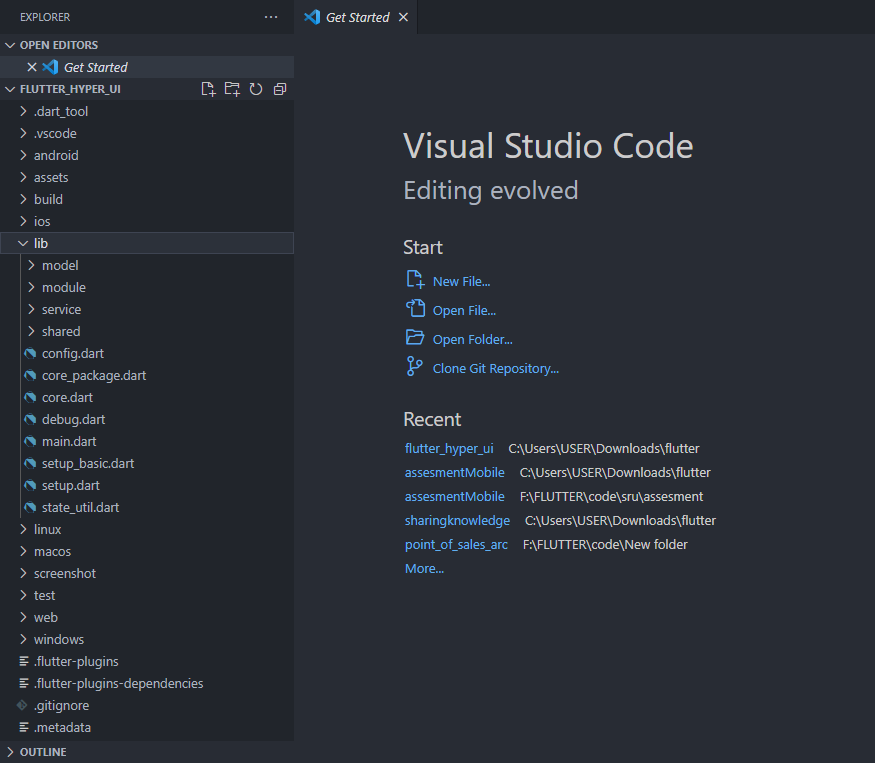875x763 pixels.
Task: Select the .vscode folder
Action: (147, 133)
